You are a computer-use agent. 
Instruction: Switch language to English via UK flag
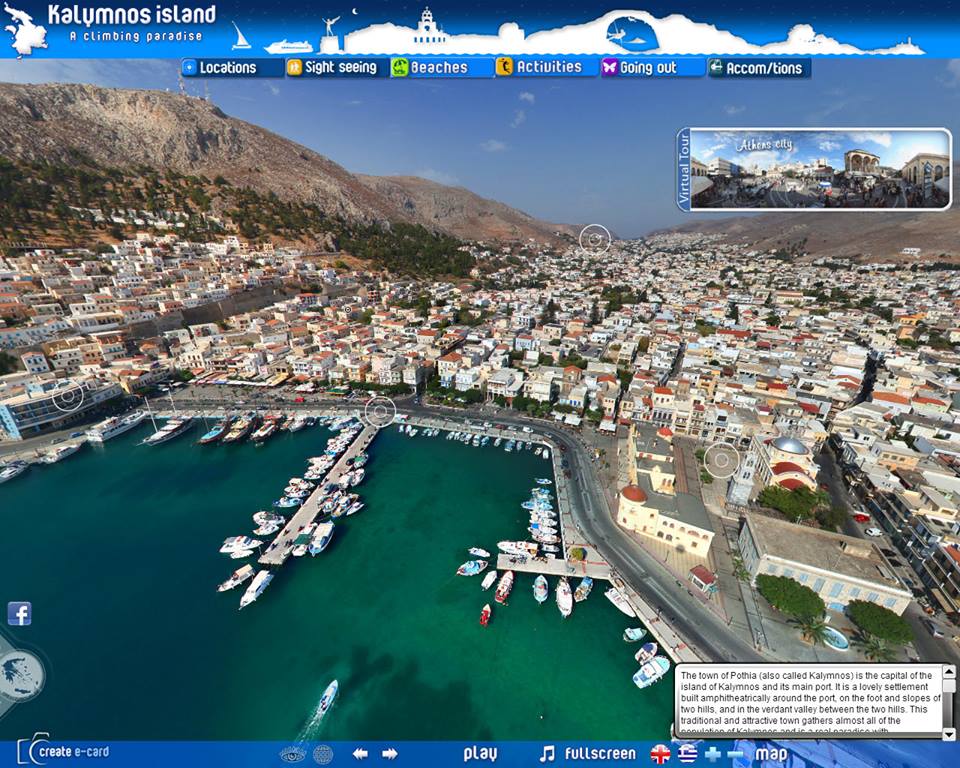coord(660,755)
